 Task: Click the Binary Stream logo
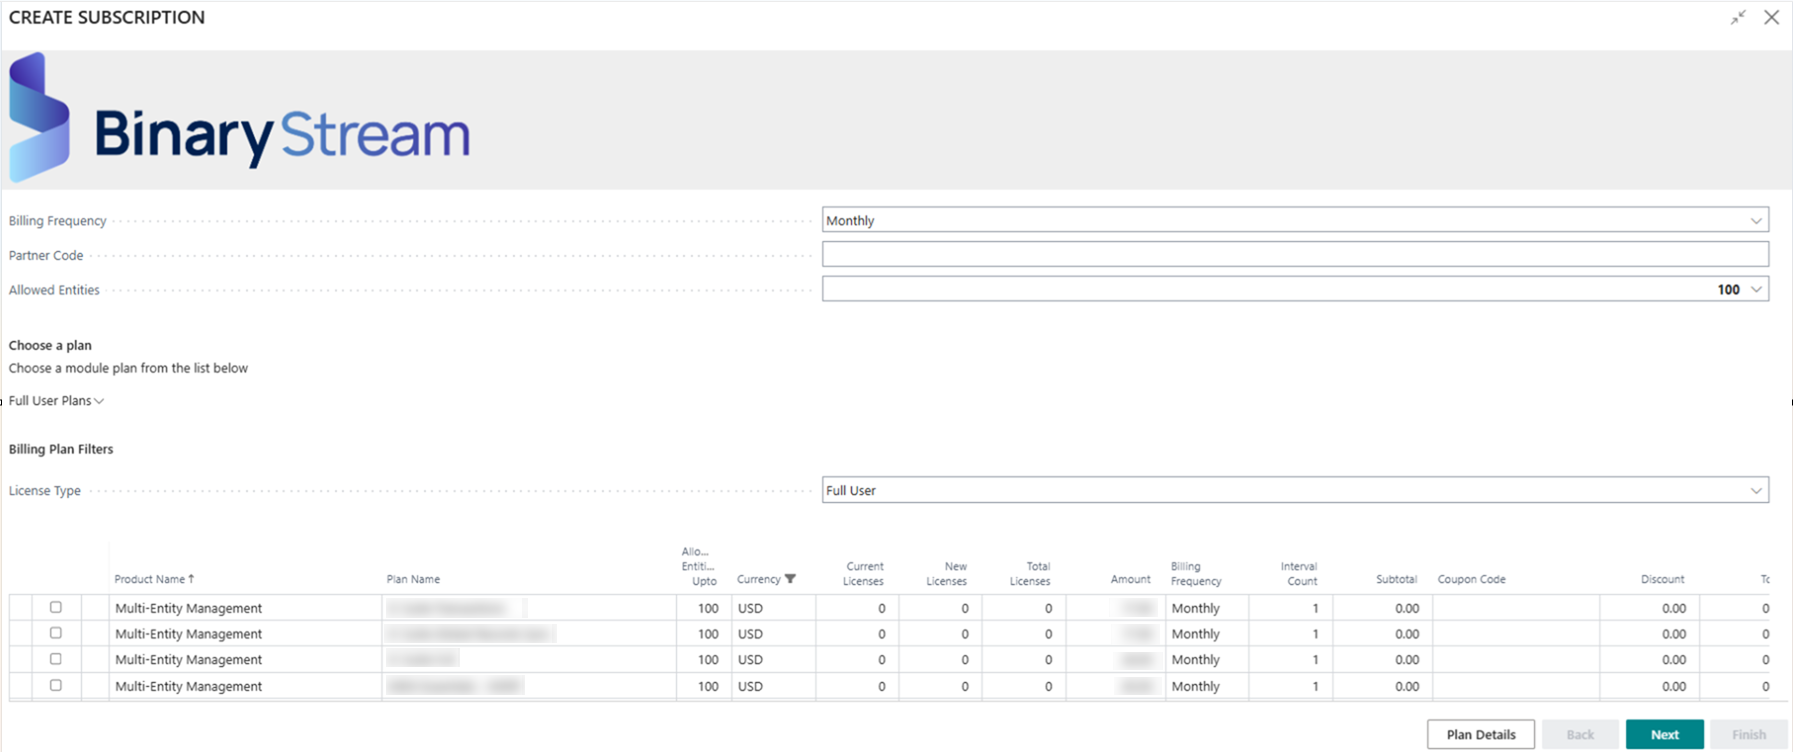click(x=240, y=119)
